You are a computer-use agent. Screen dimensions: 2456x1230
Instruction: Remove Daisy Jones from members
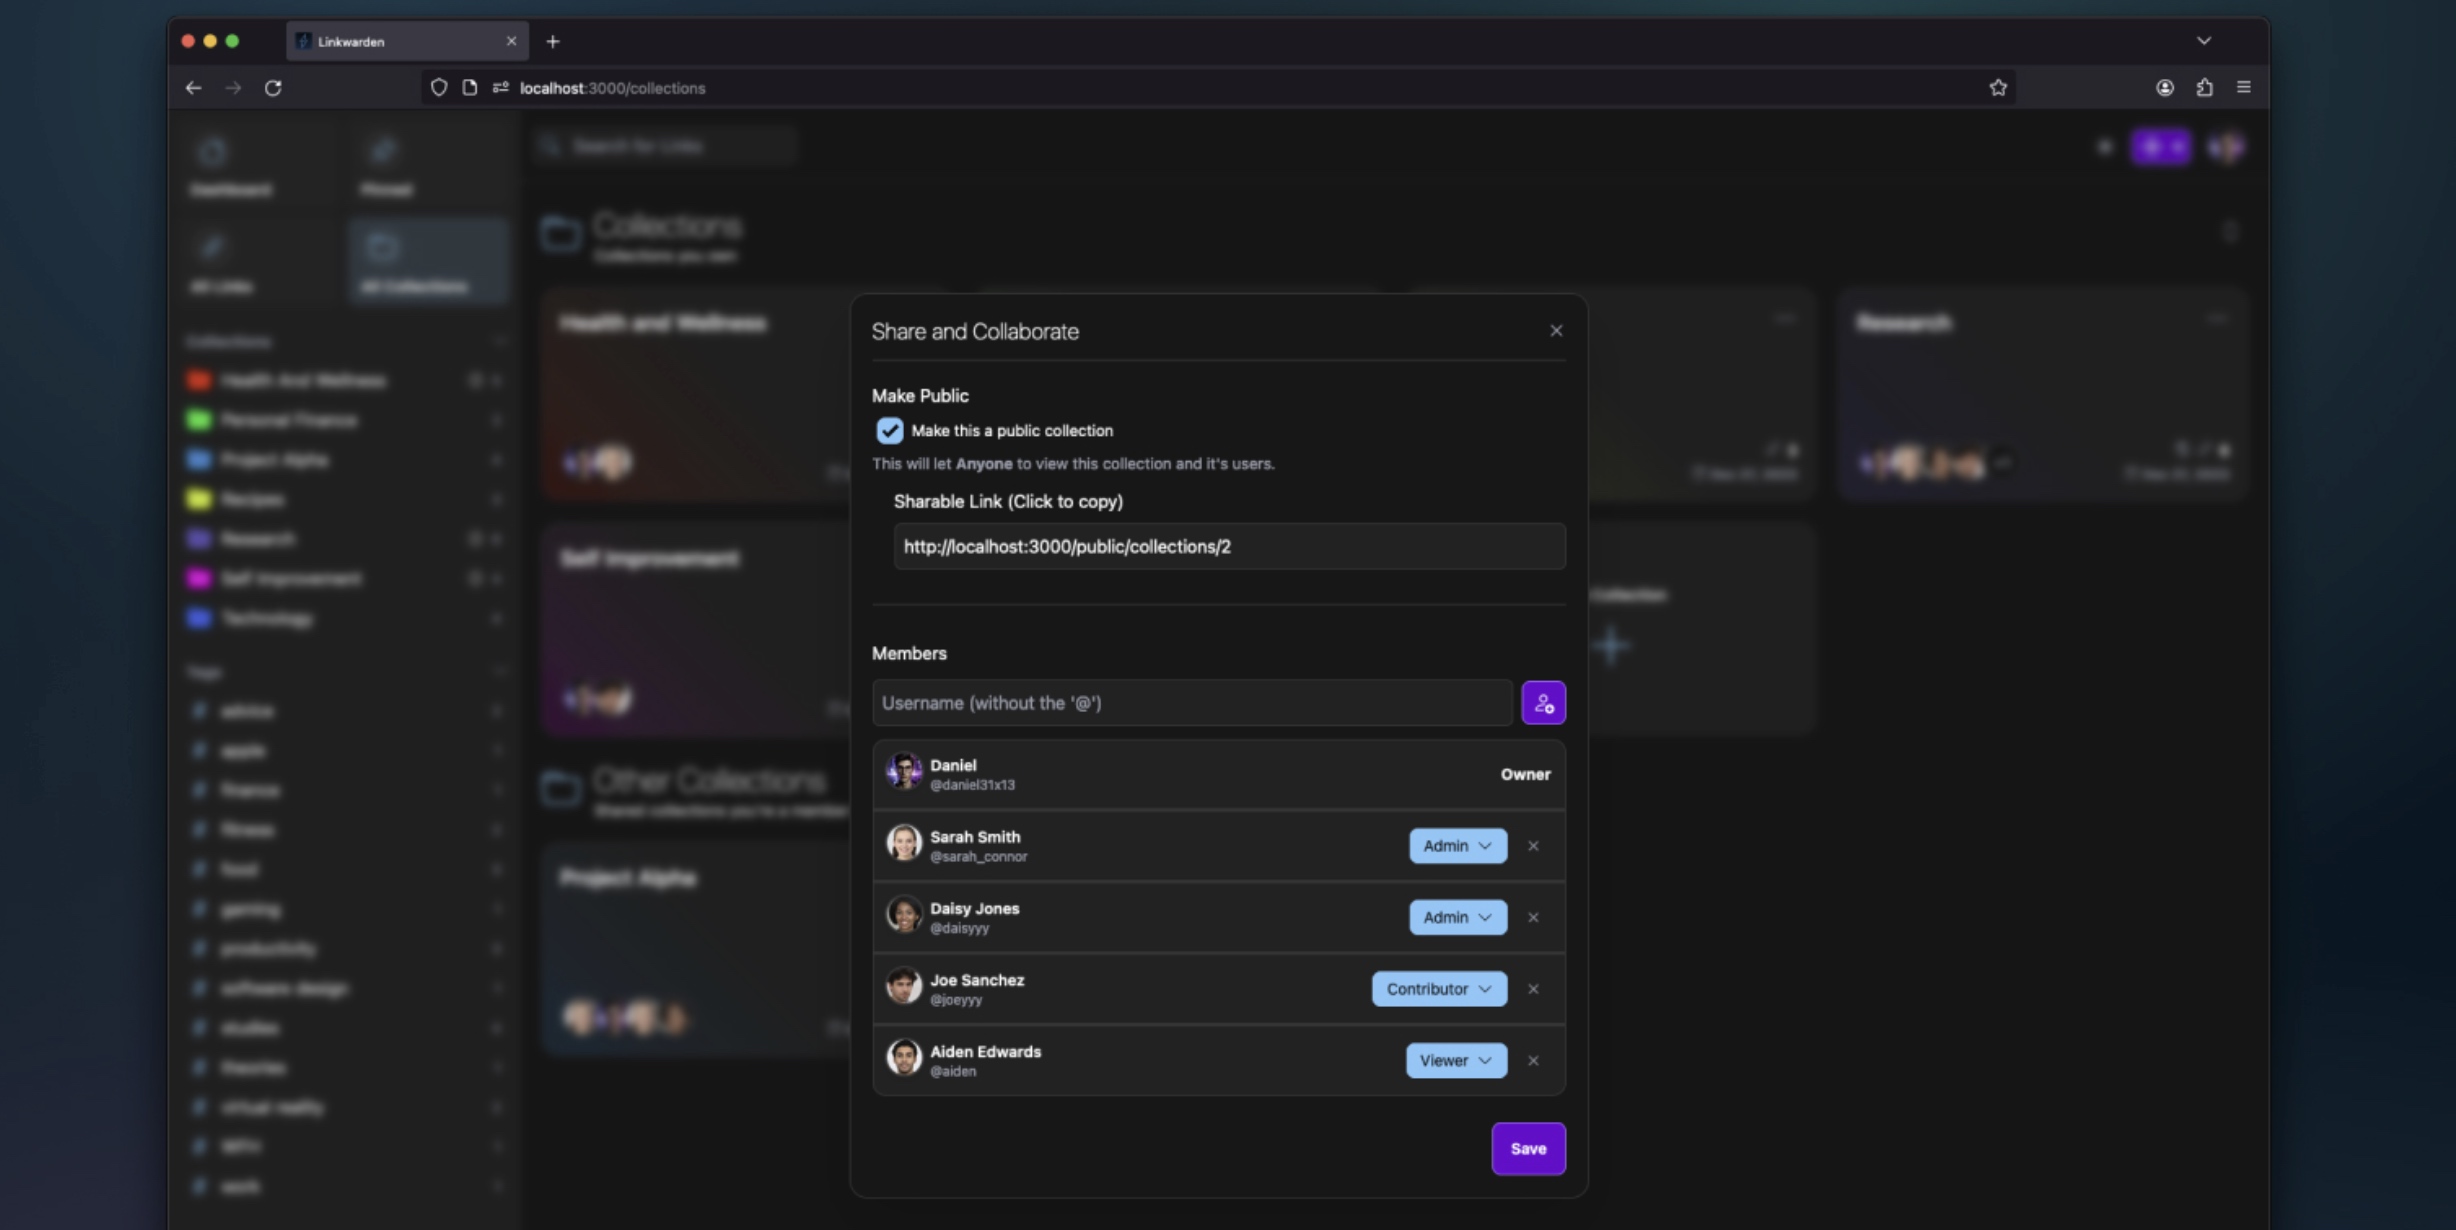click(x=1533, y=917)
